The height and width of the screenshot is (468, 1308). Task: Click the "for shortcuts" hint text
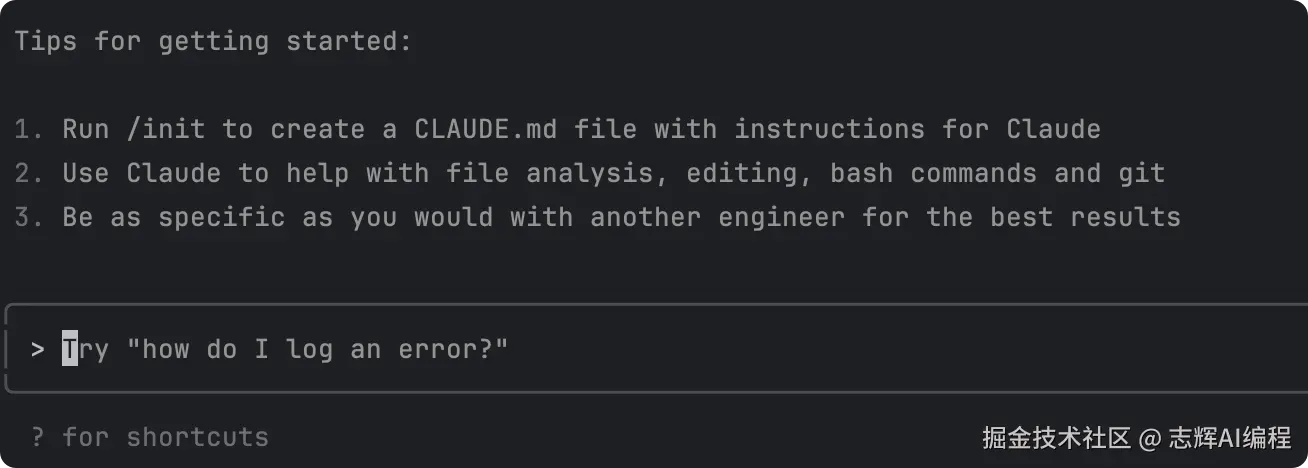click(165, 437)
